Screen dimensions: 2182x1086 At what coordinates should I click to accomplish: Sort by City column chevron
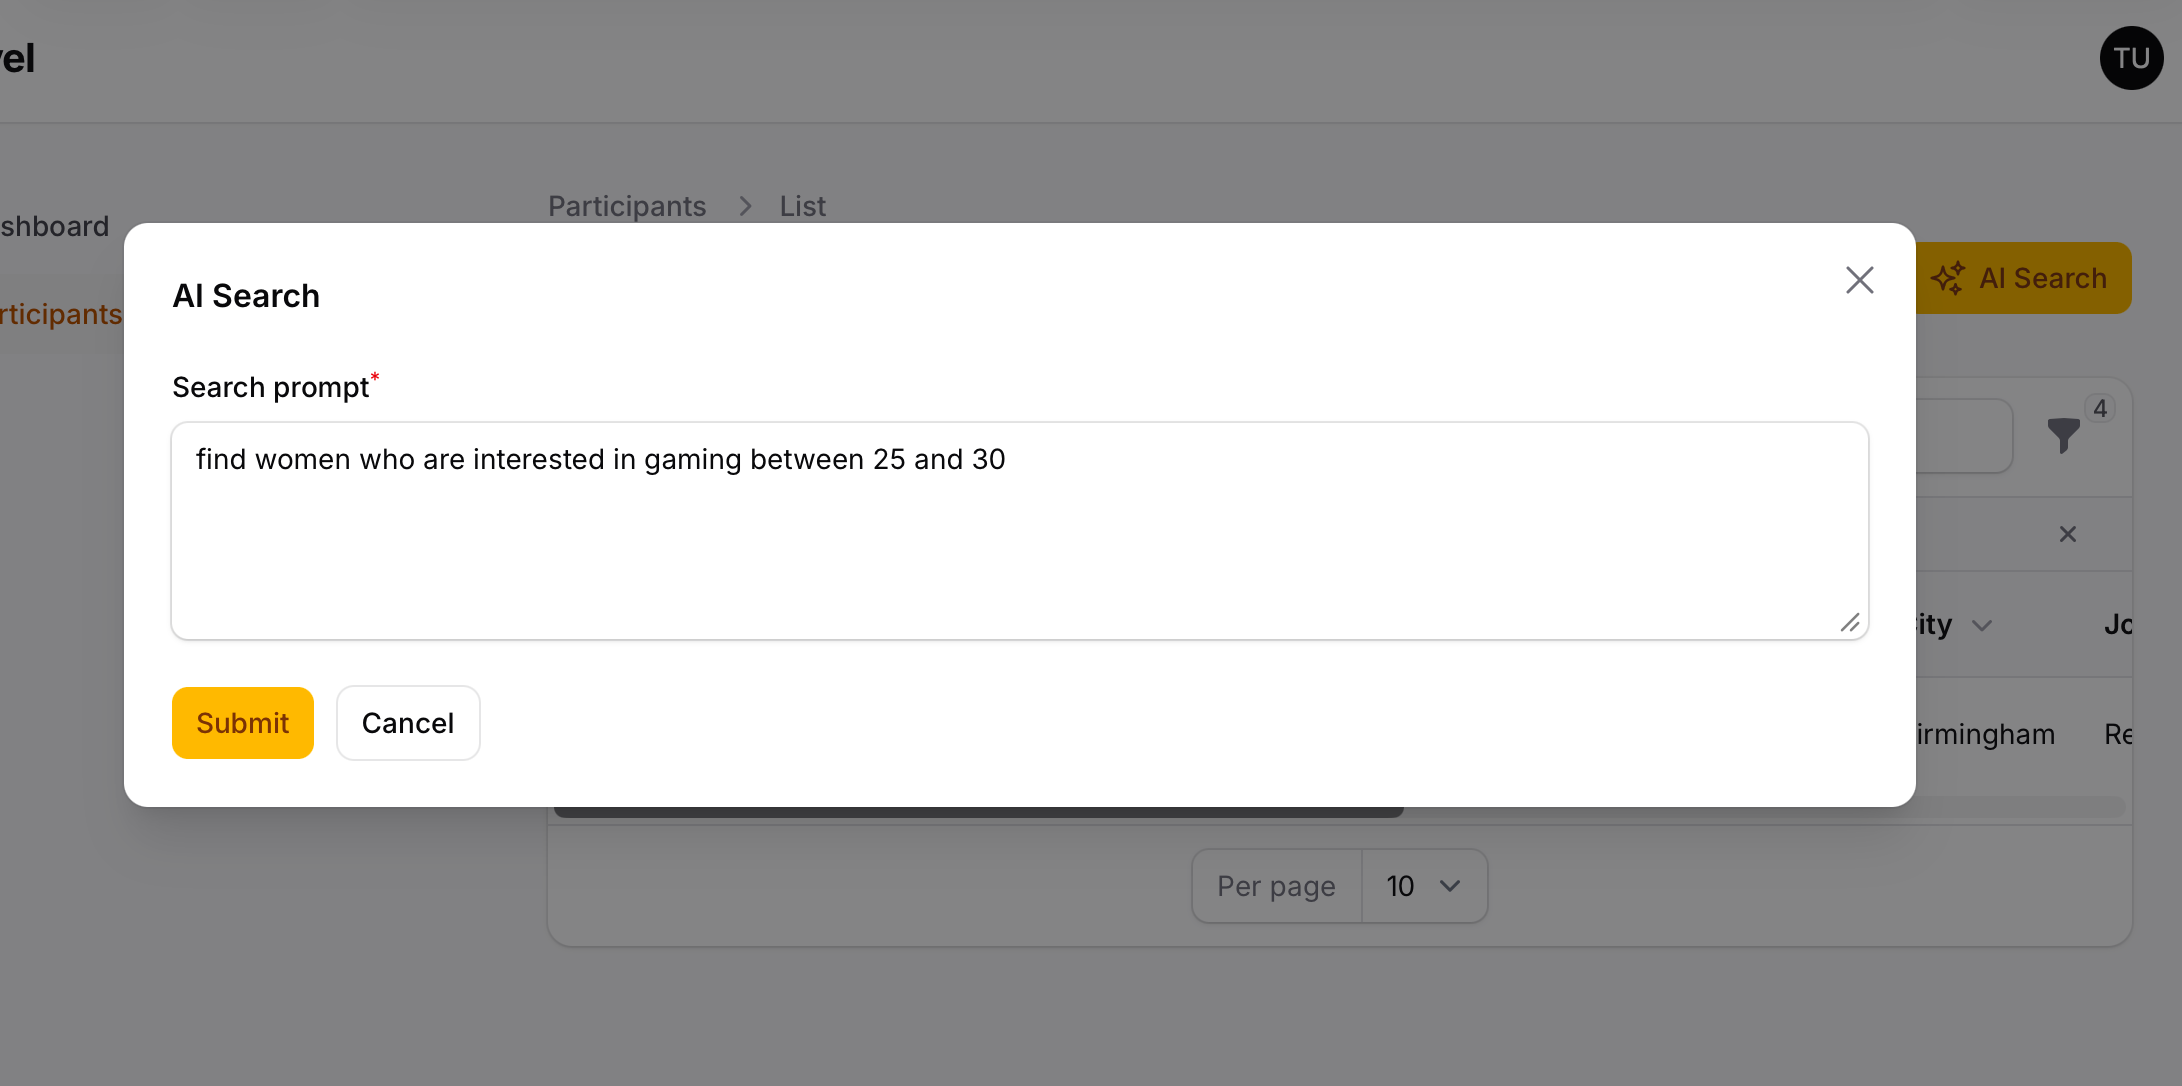pyautogui.click(x=1982, y=625)
